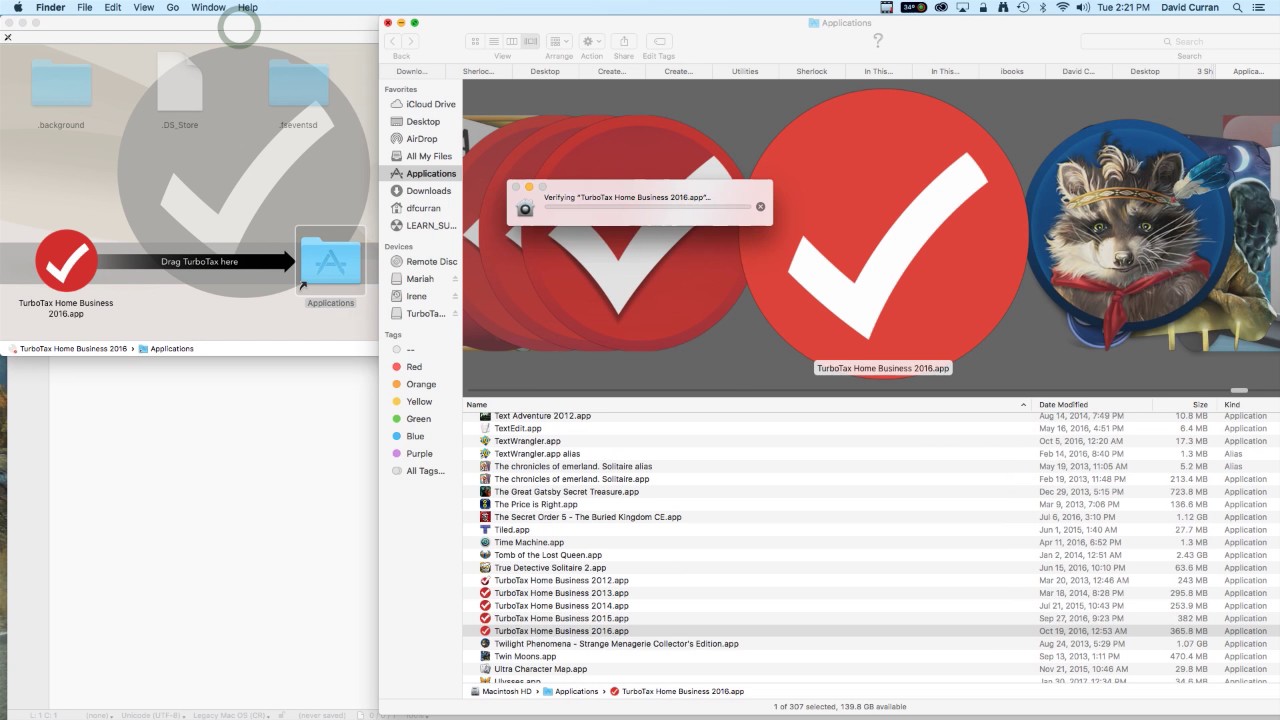Switch to the David C... tab
Image resolution: width=1280 pixels, height=720 pixels.
pyautogui.click(x=1078, y=71)
